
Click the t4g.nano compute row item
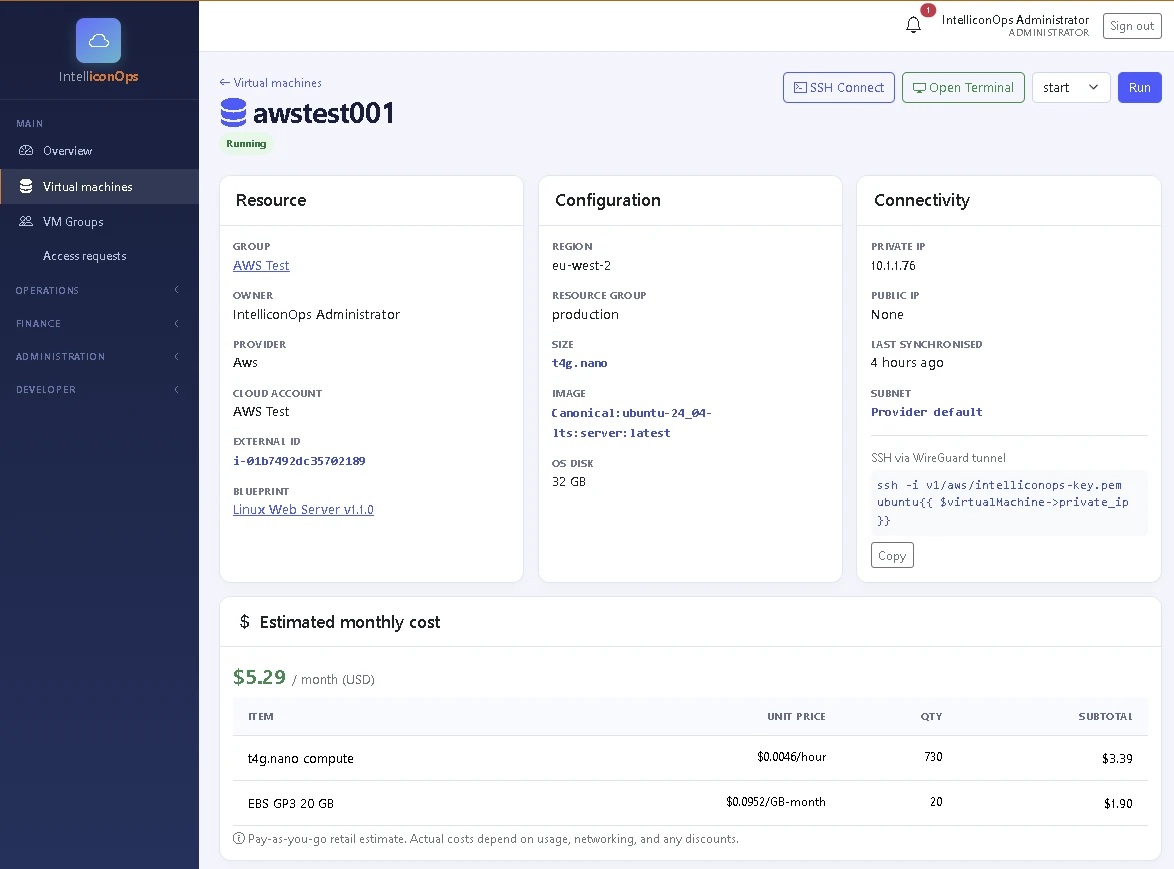coord(300,758)
